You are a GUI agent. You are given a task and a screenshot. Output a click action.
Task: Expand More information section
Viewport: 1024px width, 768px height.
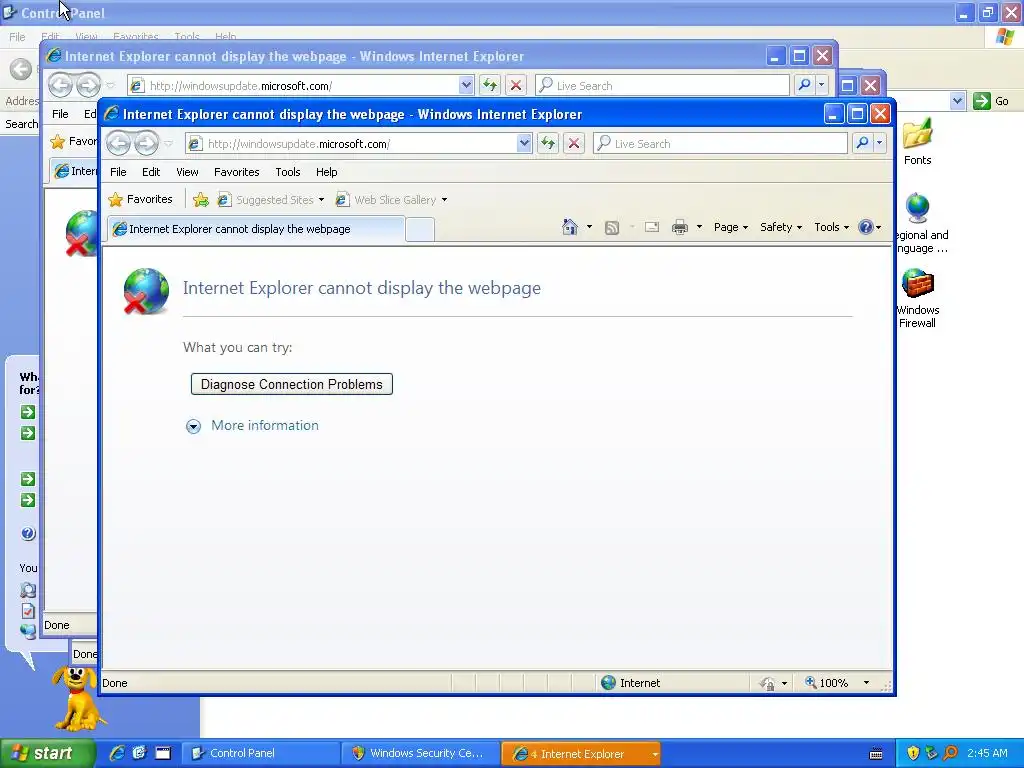tap(193, 426)
